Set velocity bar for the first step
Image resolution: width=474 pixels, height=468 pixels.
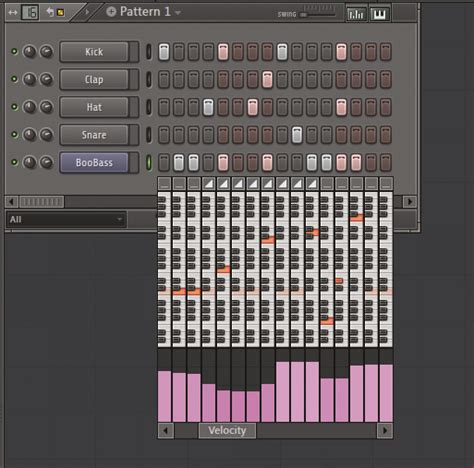[164, 396]
